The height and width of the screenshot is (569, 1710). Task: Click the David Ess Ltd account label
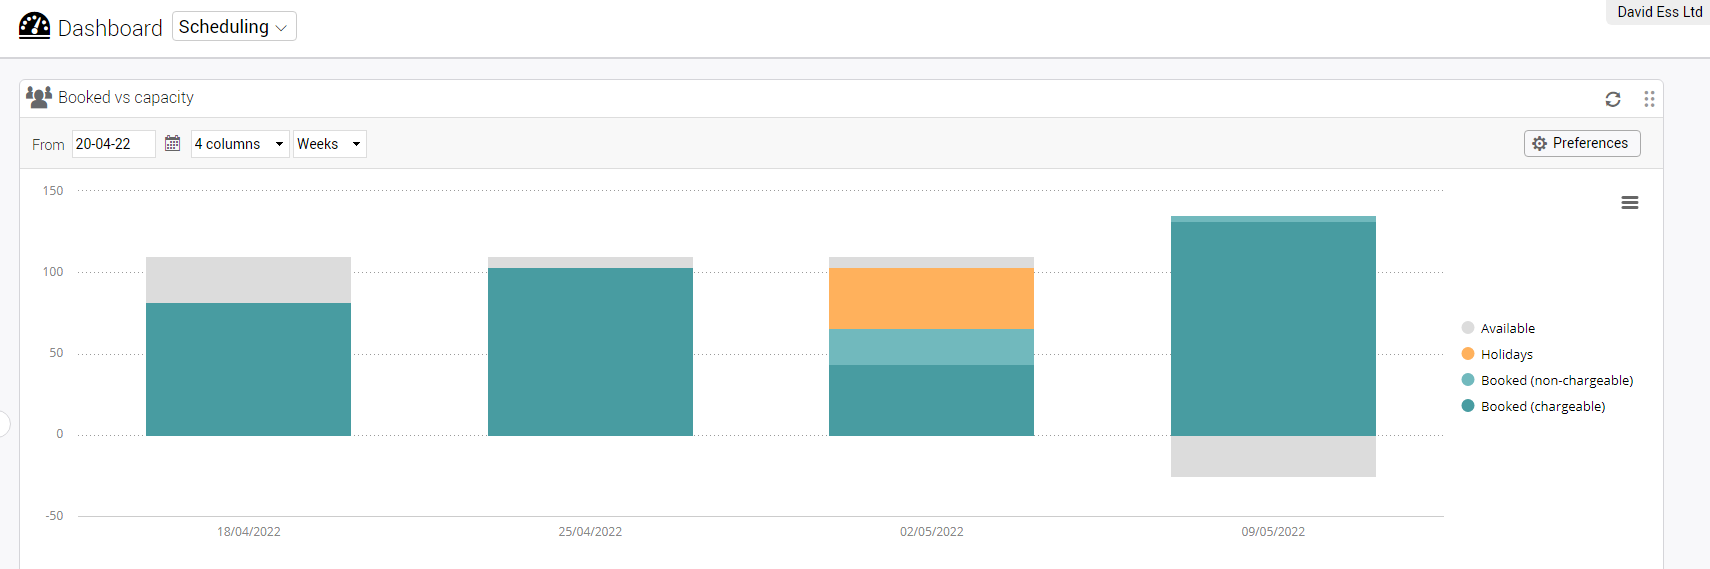1658,12
